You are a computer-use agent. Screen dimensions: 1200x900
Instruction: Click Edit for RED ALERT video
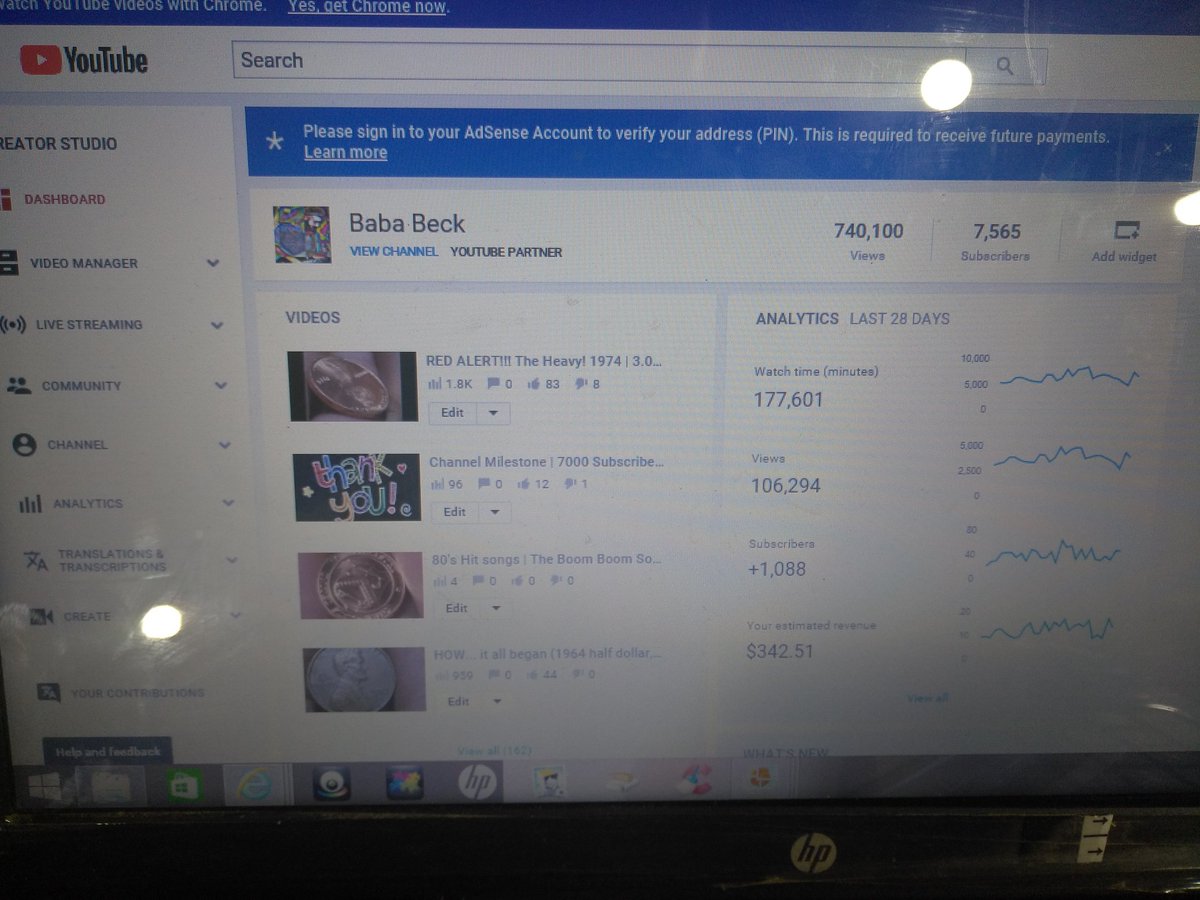pos(452,412)
